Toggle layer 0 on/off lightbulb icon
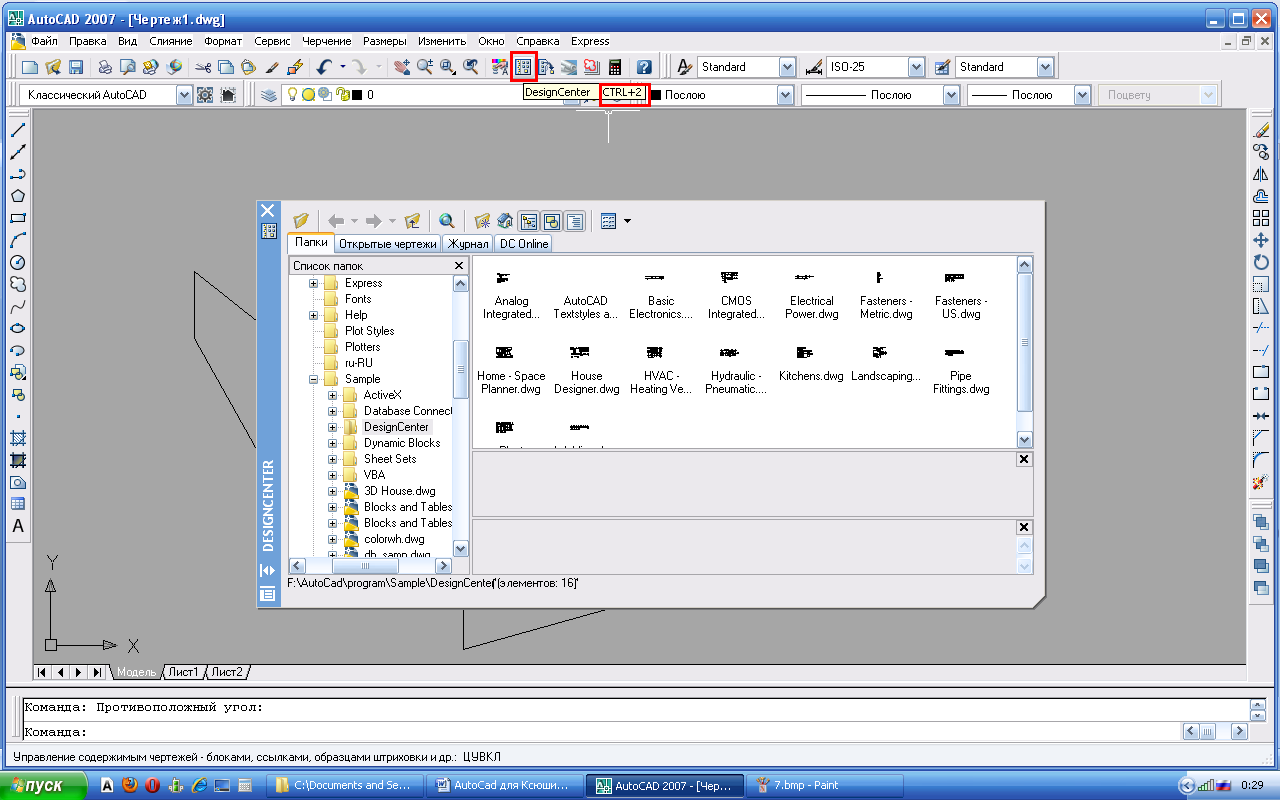The height and width of the screenshot is (800, 1280). point(294,95)
